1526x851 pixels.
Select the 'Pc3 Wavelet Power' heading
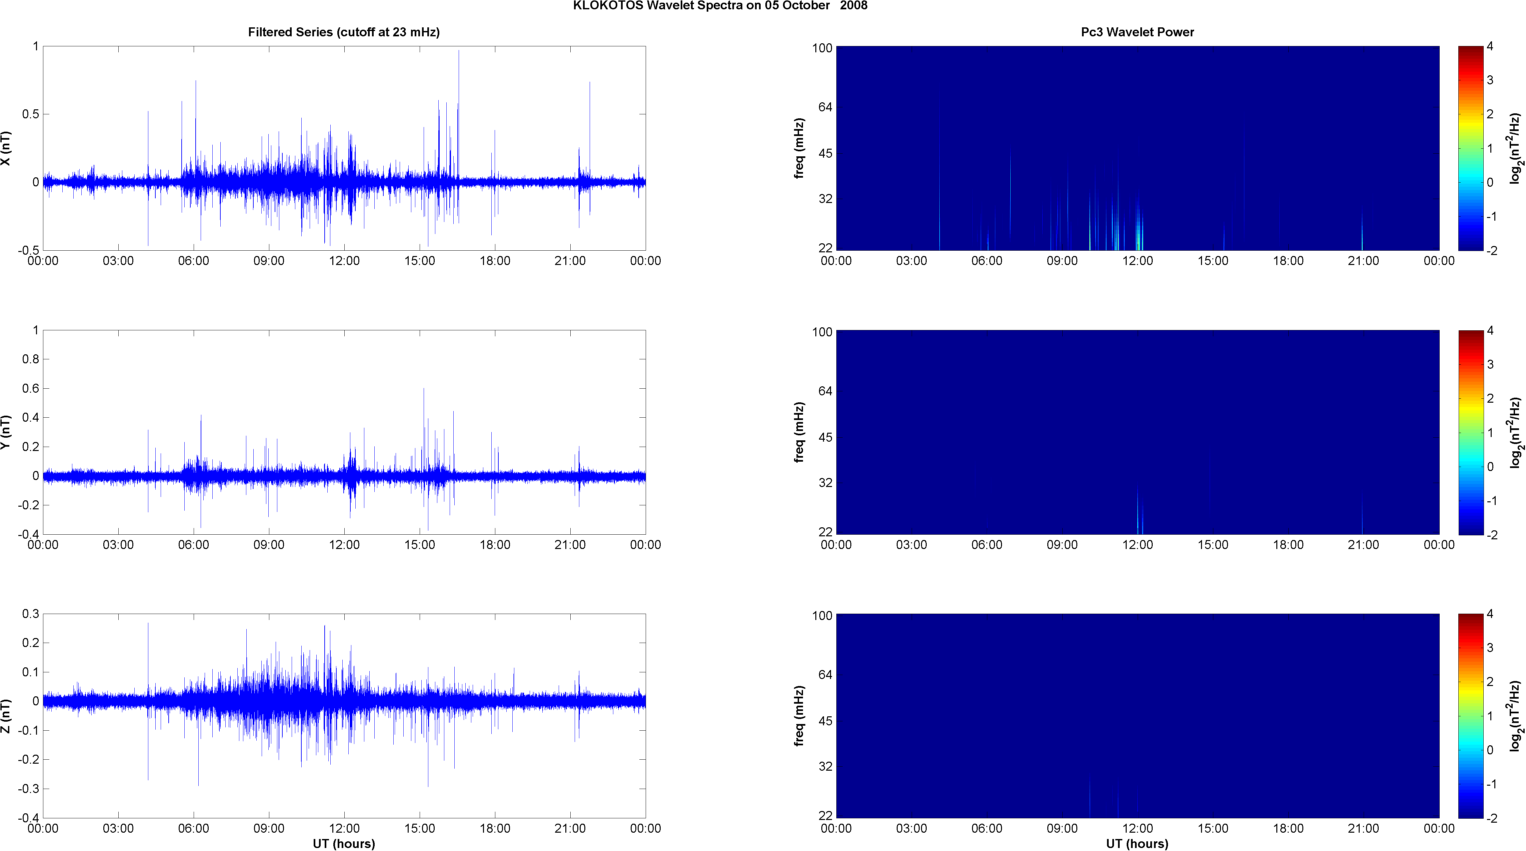1137,32
